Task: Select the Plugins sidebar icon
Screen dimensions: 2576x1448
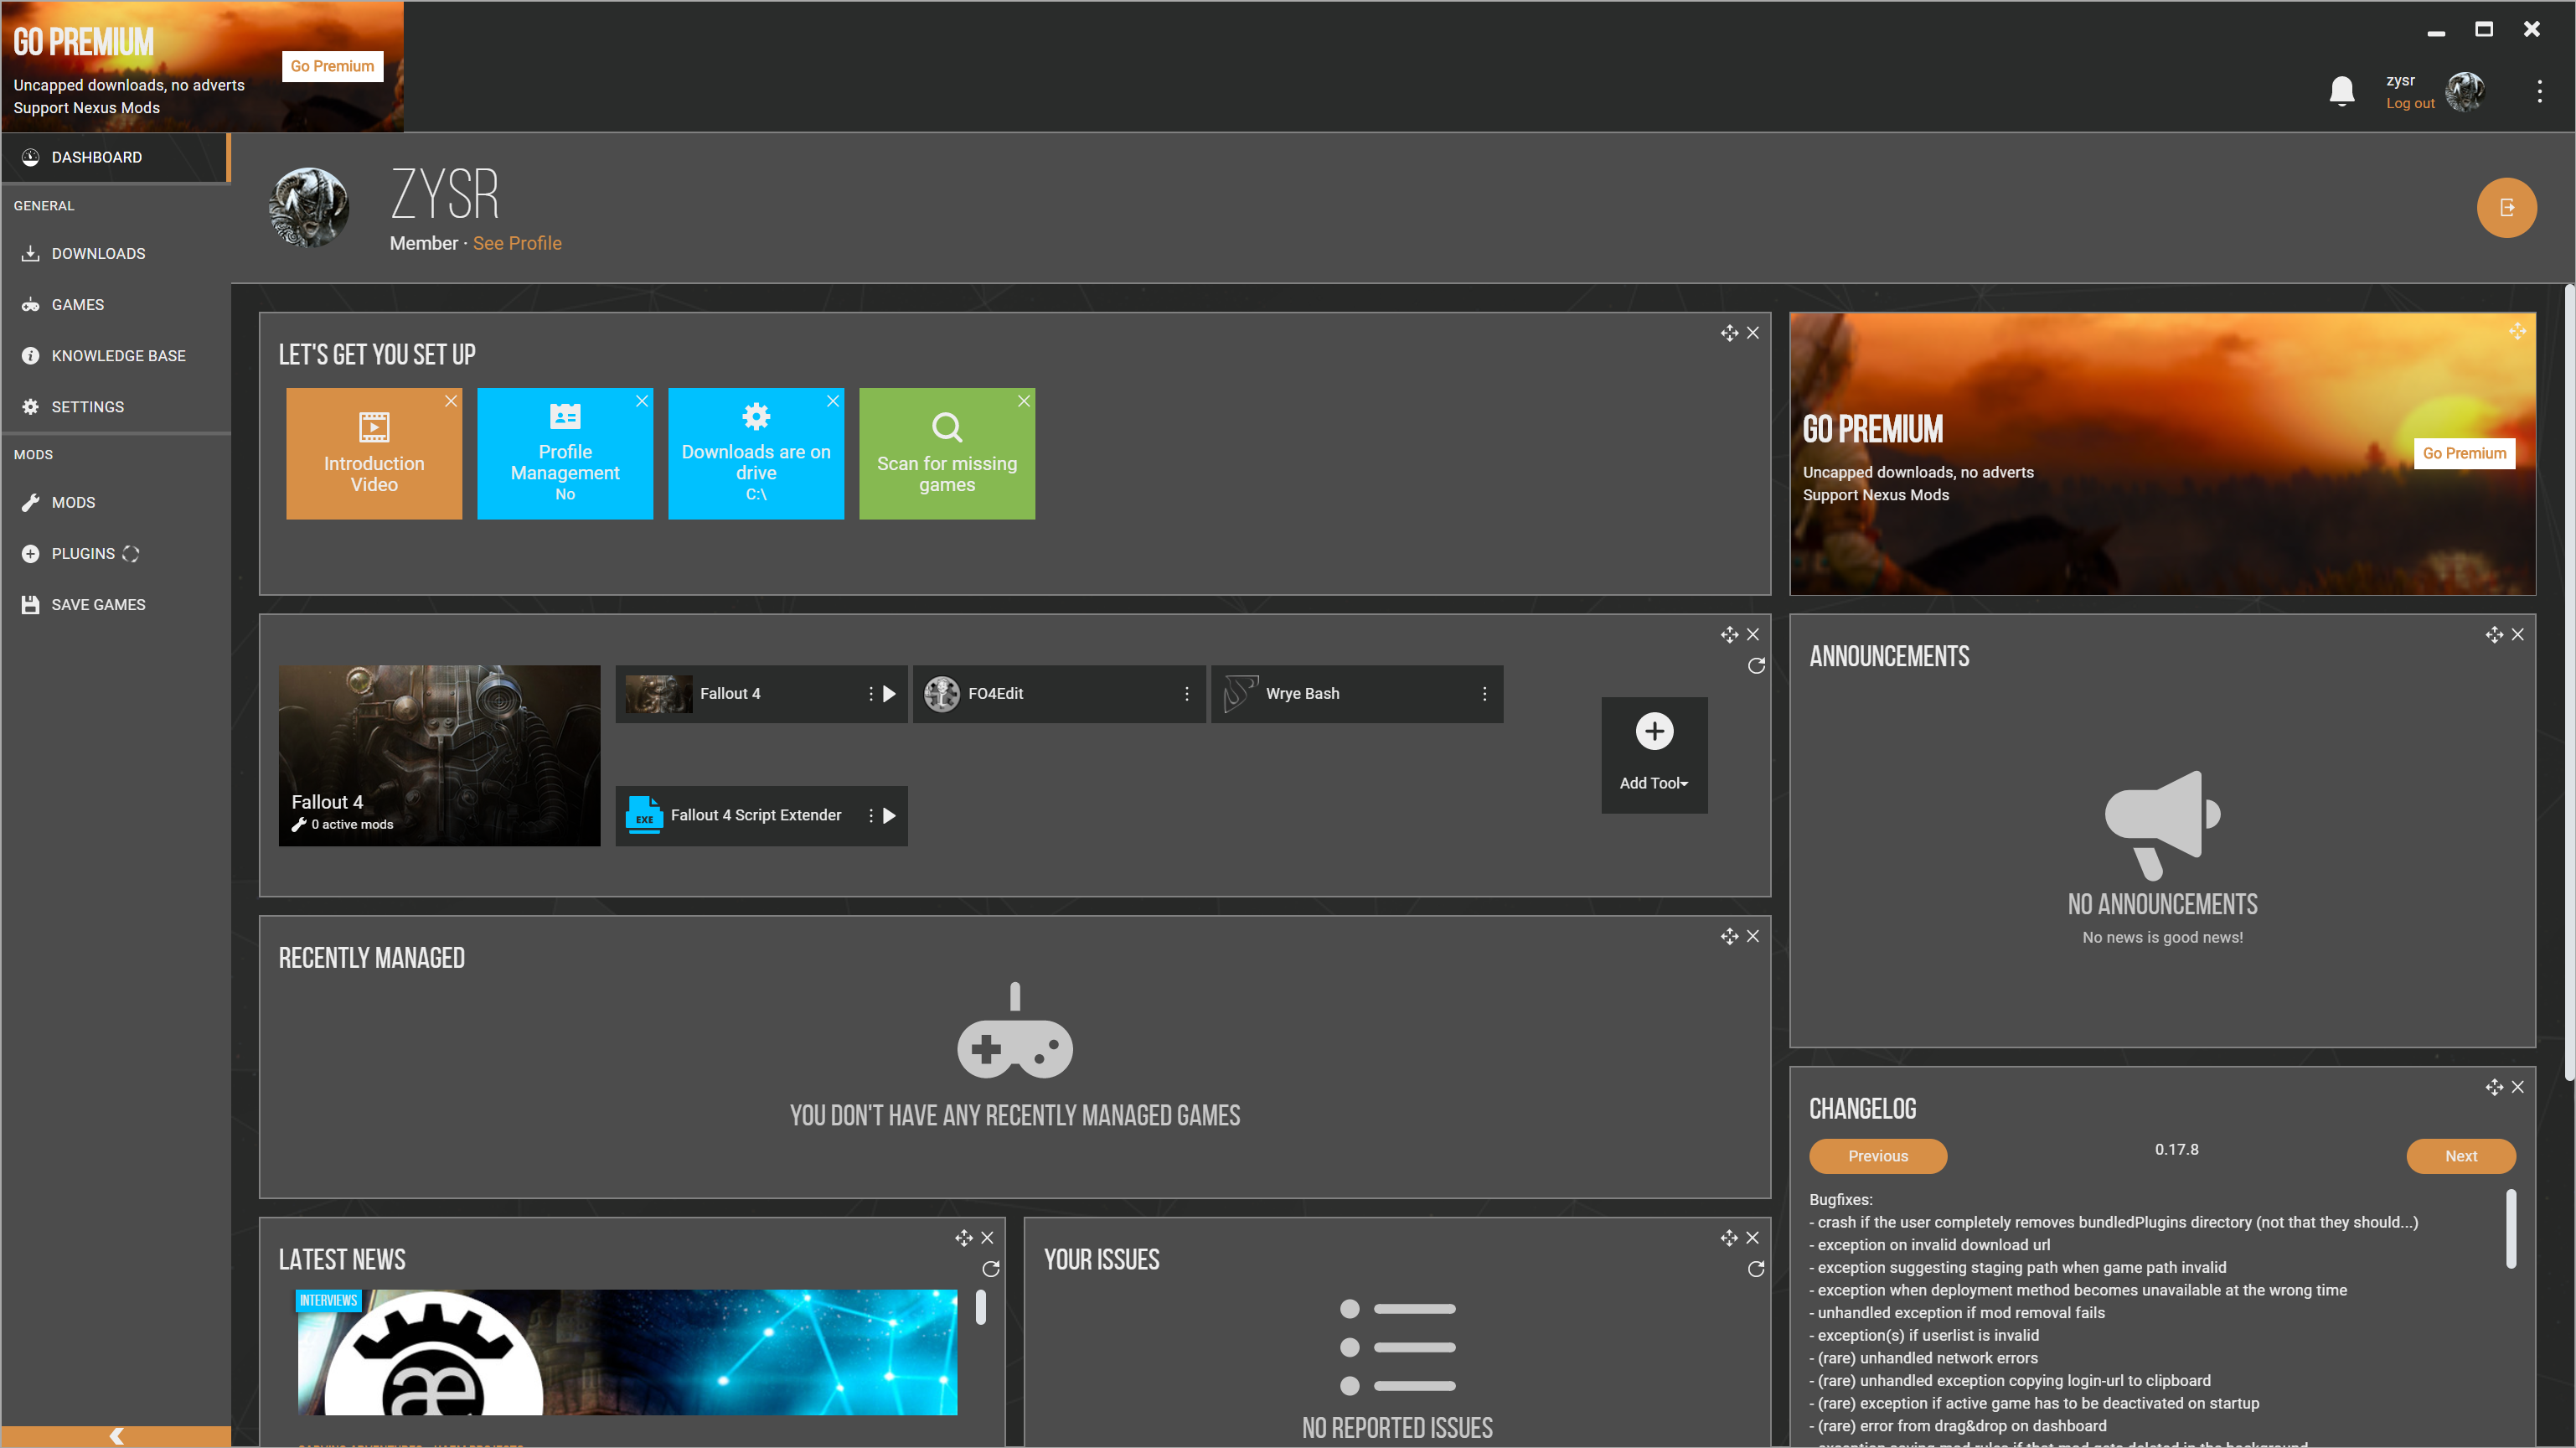Action: point(30,552)
